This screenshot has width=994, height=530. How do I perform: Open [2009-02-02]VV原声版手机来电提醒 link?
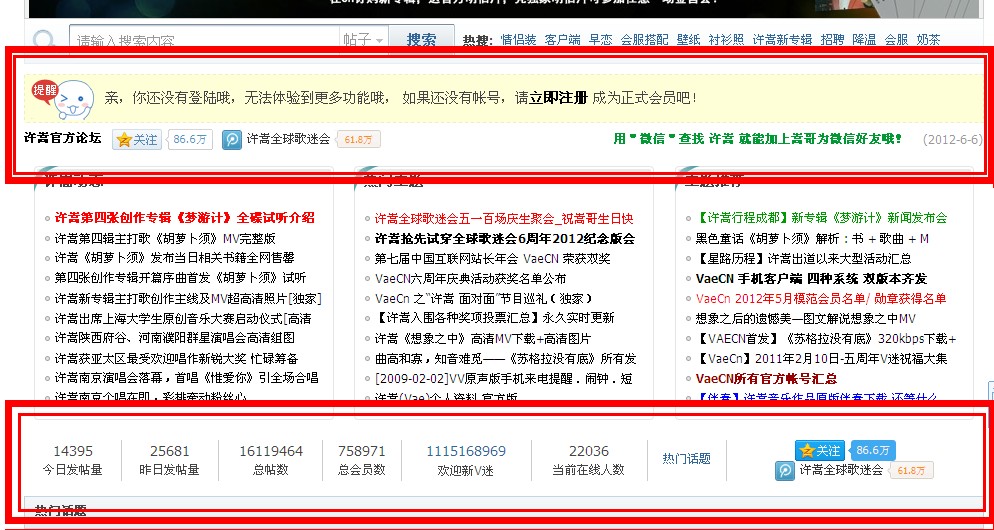[503, 378]
